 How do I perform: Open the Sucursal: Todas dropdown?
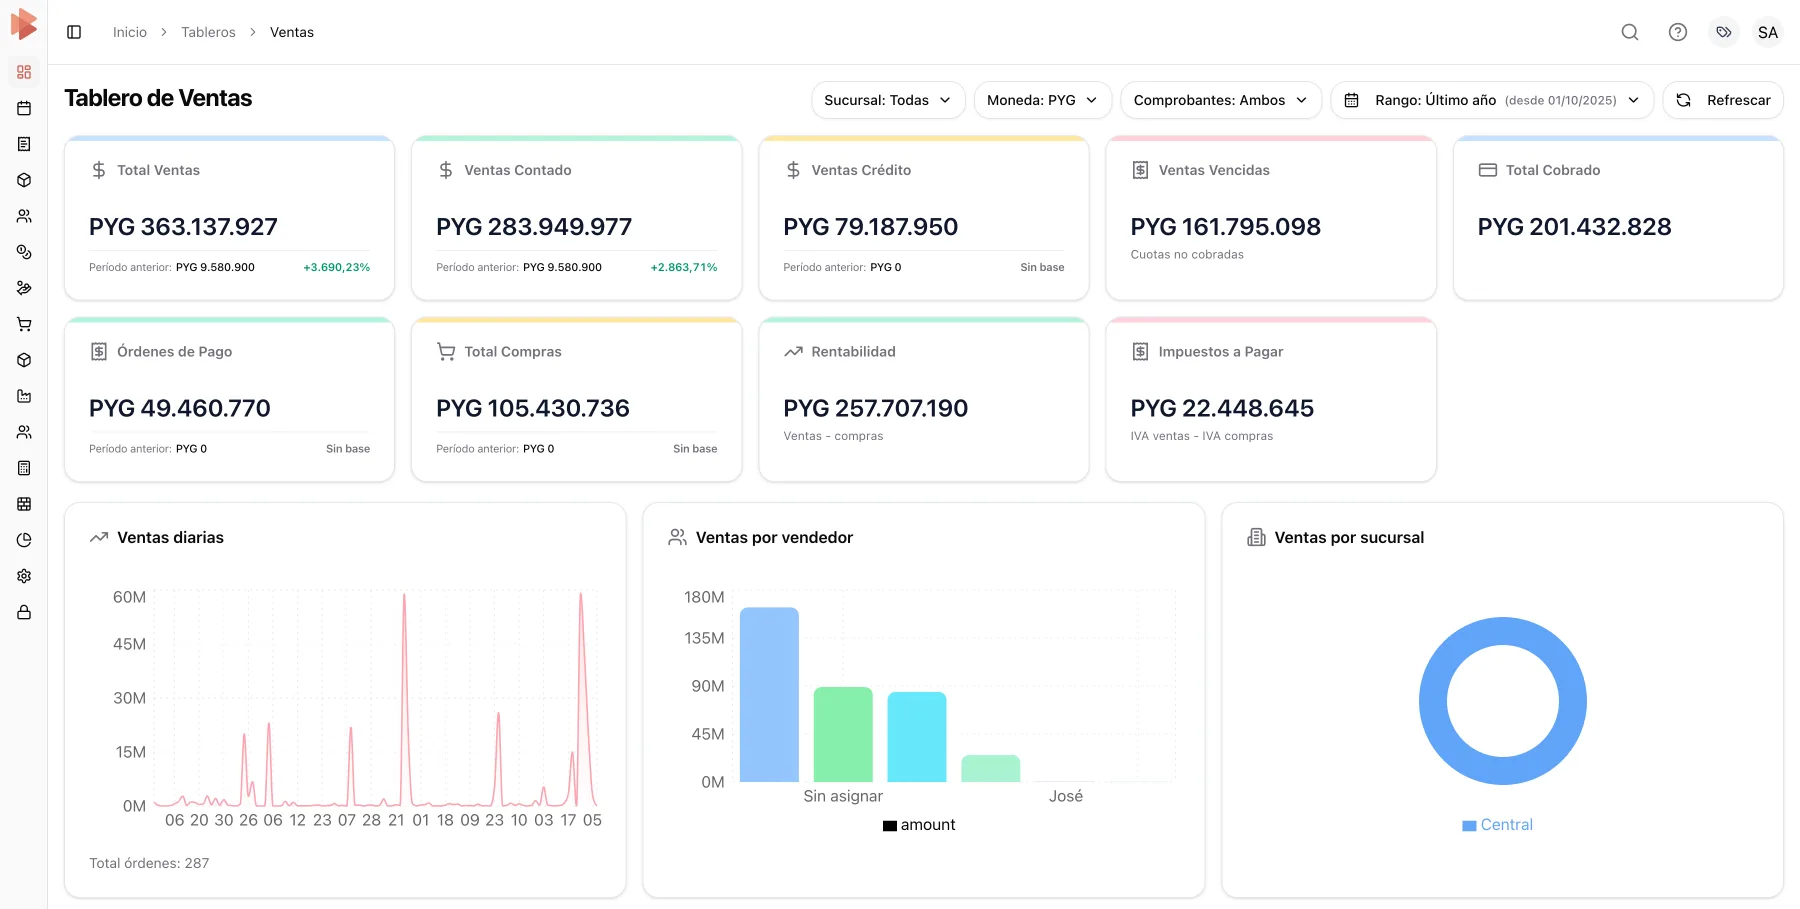(888, 100)
